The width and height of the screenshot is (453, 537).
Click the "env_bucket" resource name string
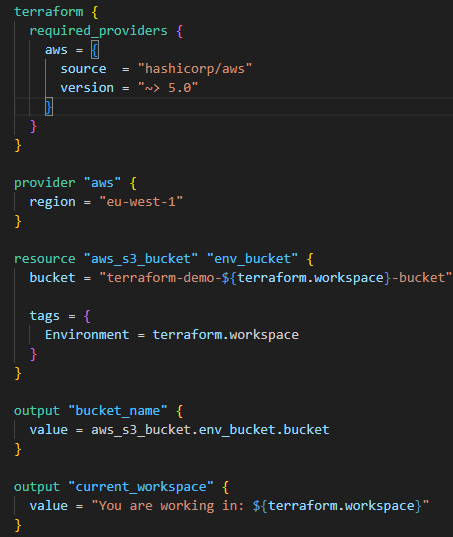tap(252, 259)
